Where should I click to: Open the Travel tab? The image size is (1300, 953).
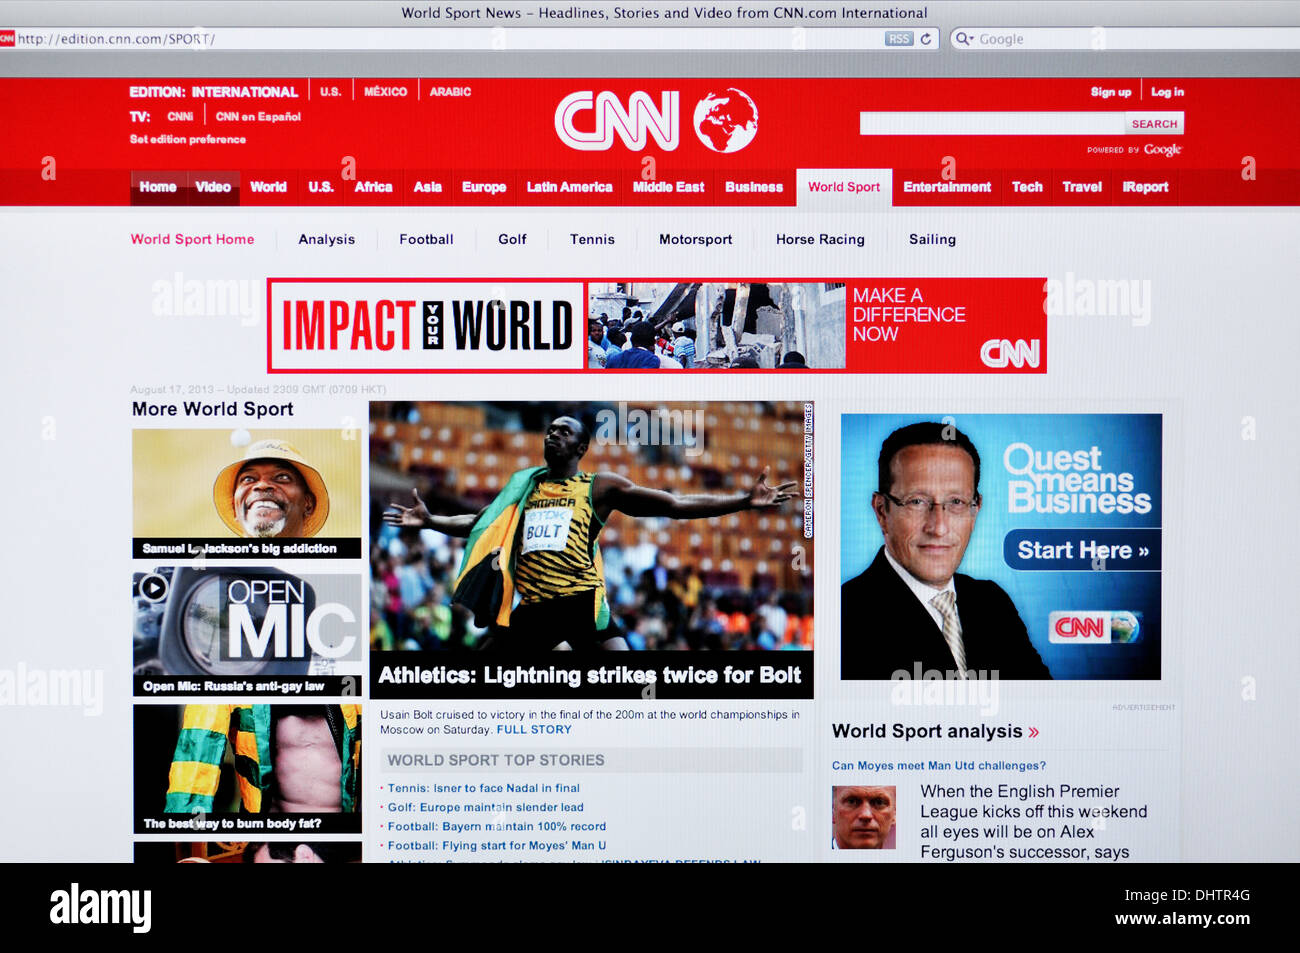pos(1082,187)
